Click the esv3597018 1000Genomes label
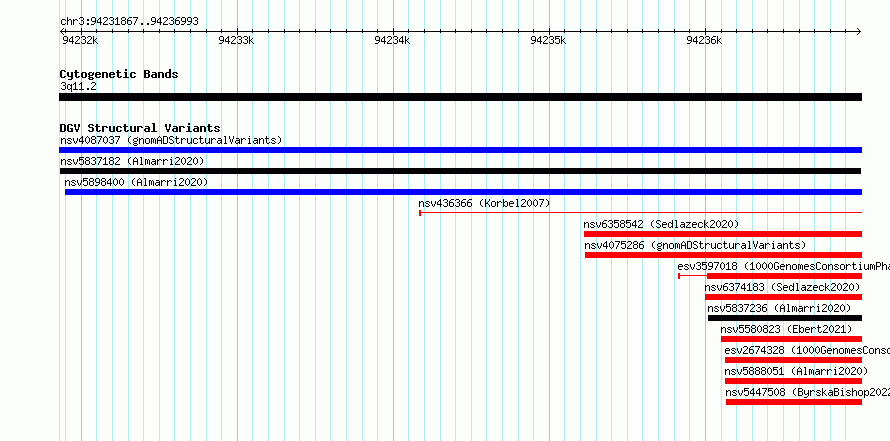 point(783,266)
